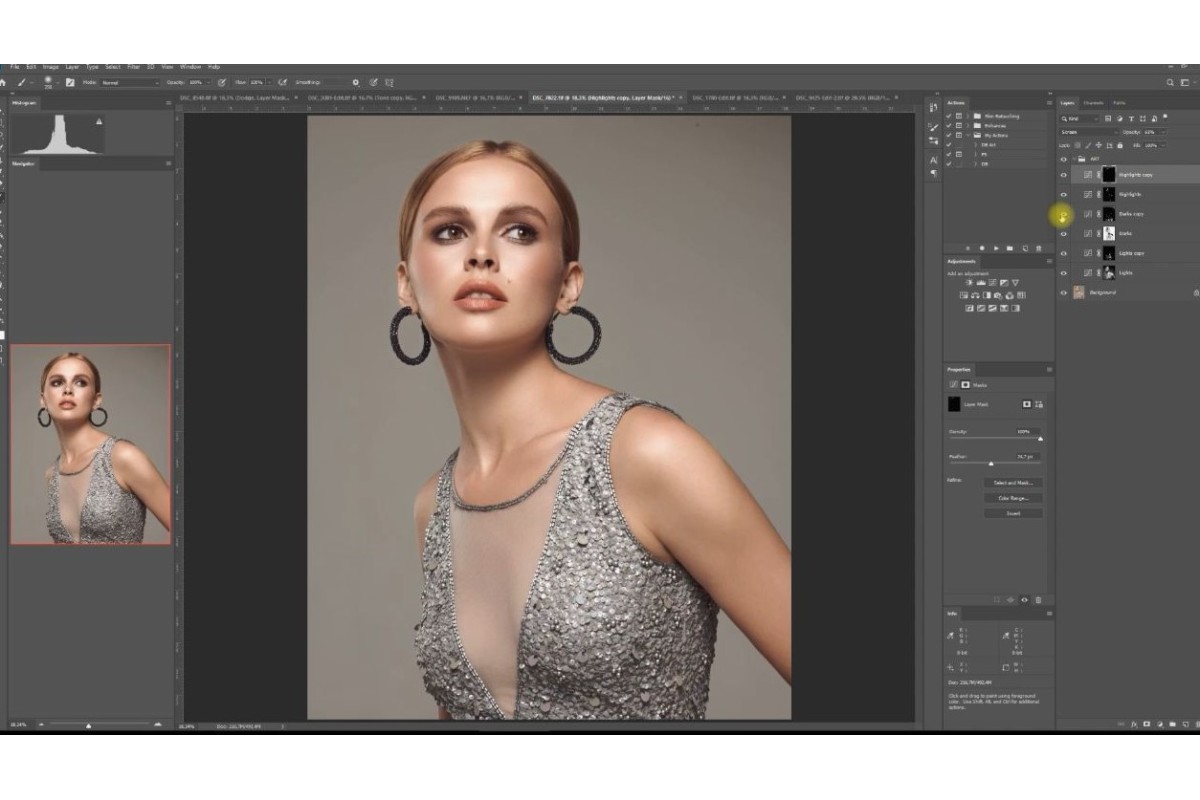
Task: Click the Play action button in Actions panel
Action: (996, 248)
